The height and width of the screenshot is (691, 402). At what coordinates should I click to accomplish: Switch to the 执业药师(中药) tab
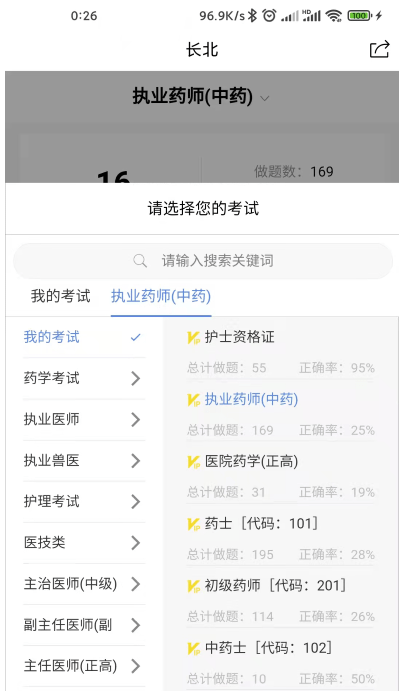pyautogui.click(x=161, y=296)
